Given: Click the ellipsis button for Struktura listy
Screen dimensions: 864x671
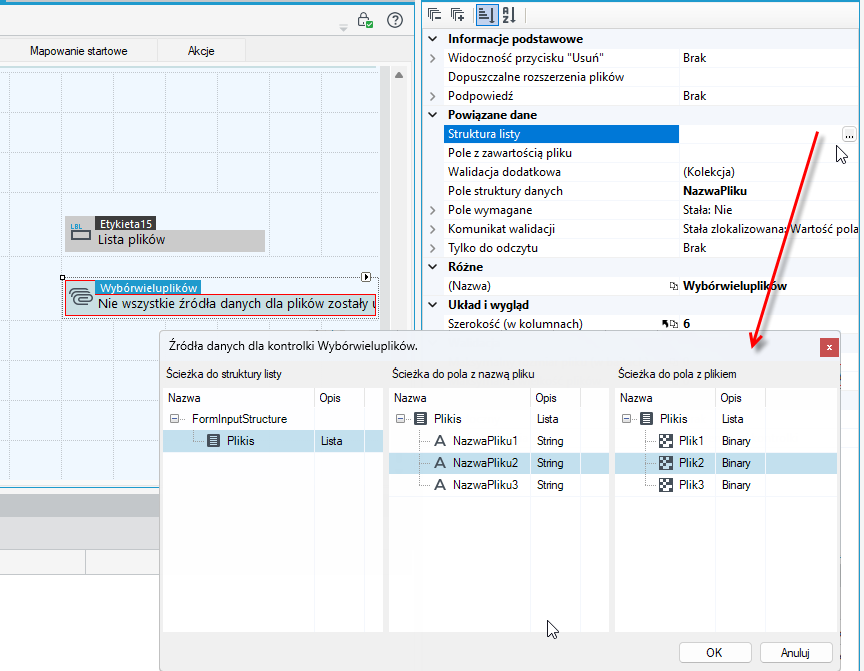Looking at the screenshot, I should pyautogui.click(x=849, y=134).
